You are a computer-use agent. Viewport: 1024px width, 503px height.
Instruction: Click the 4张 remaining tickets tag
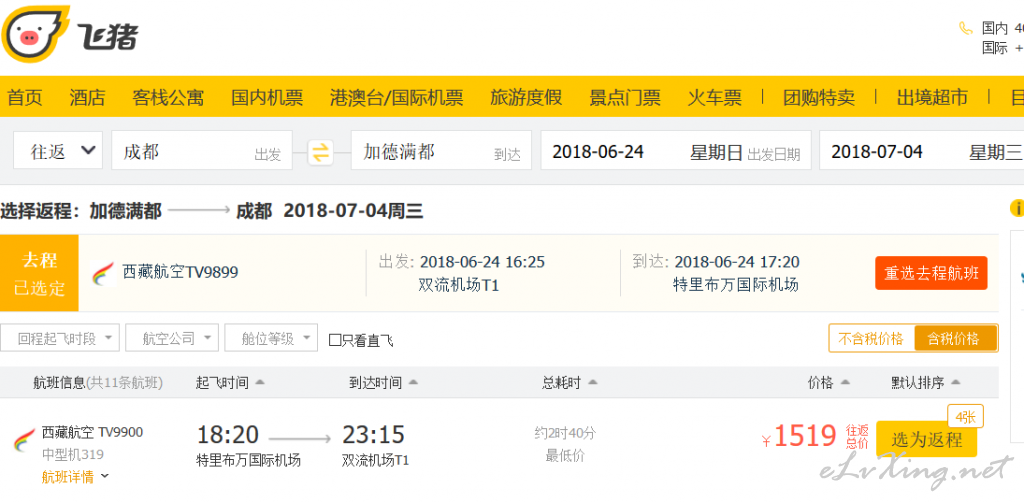(x=965, y=416)
